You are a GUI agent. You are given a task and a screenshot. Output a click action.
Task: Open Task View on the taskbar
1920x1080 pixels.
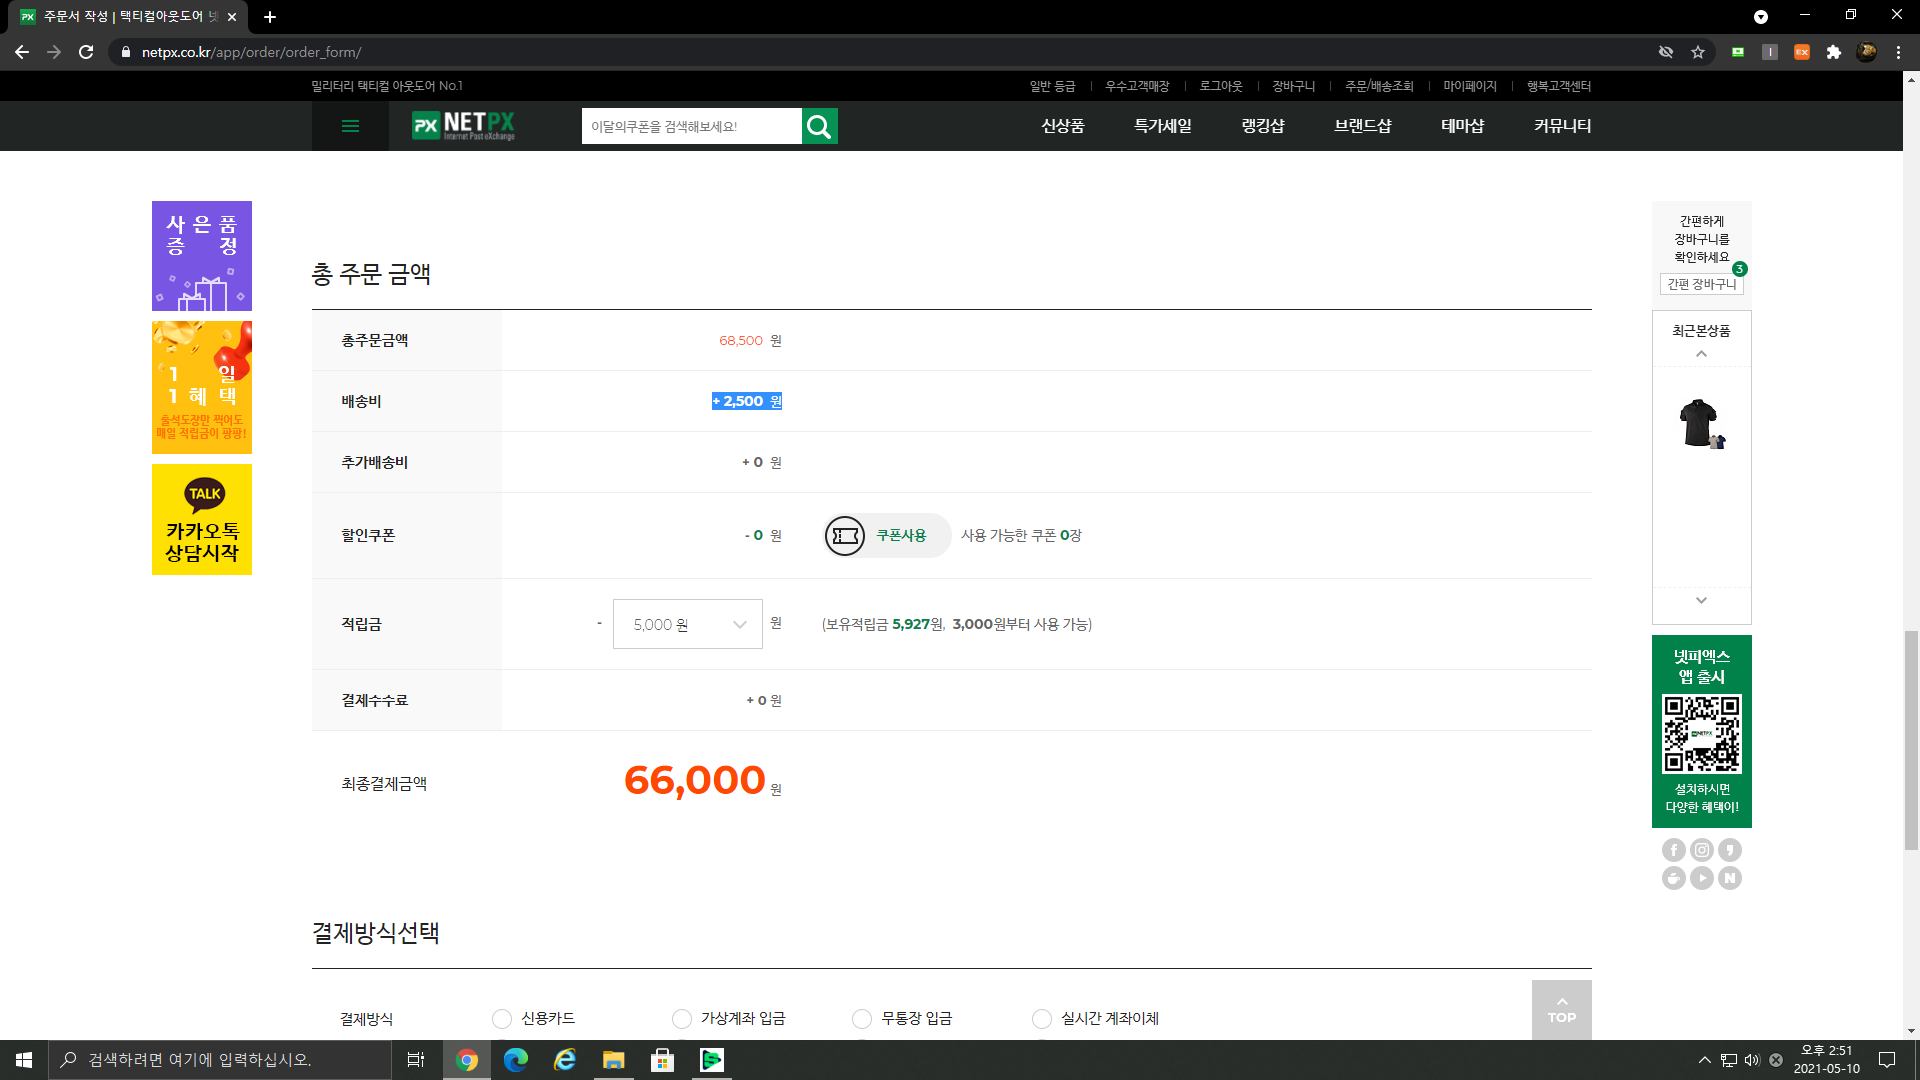click(416, 1060)
